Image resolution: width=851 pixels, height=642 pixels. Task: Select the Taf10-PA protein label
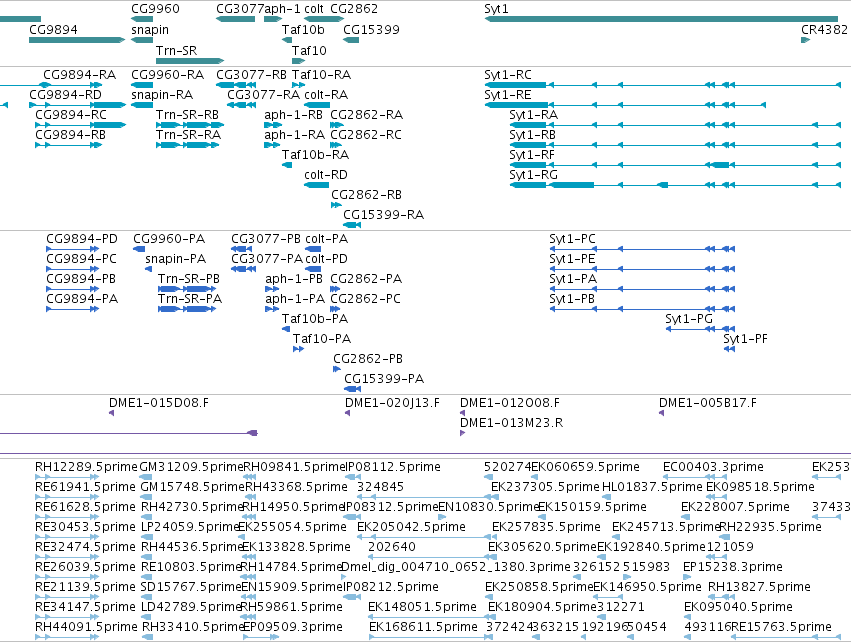pos(322,339)
